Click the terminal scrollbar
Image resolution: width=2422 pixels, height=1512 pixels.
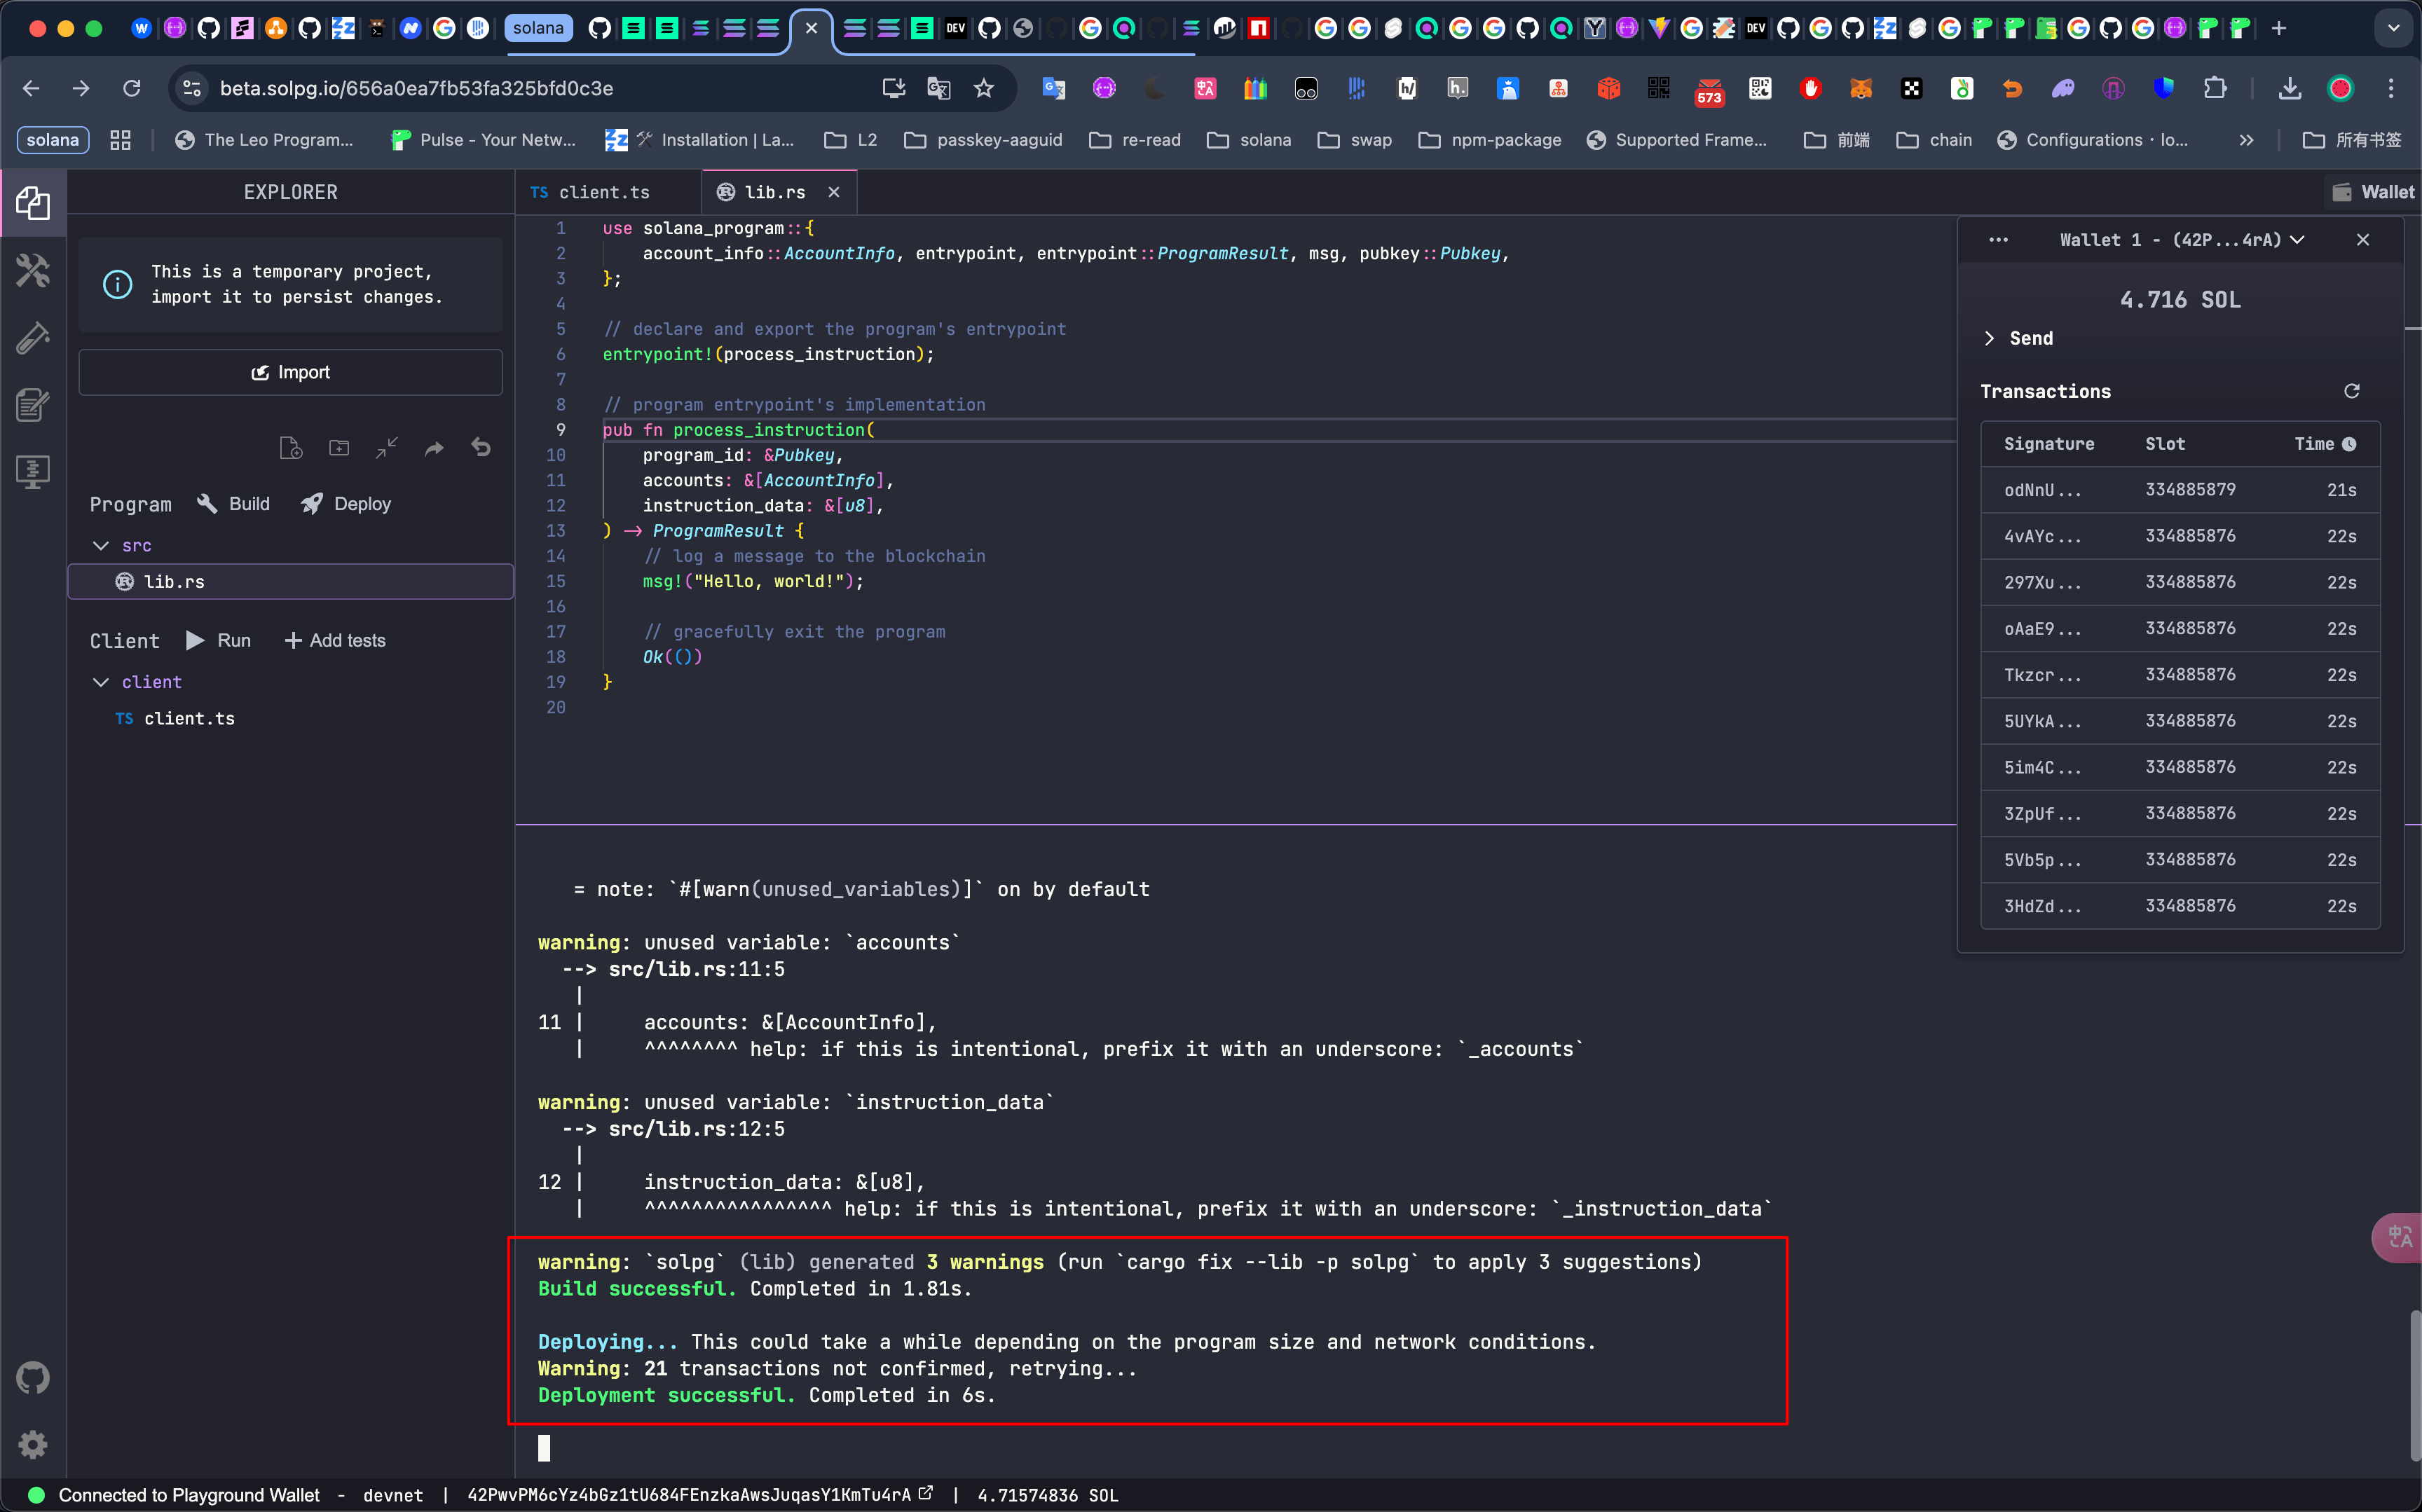tap(2414, 1385)
